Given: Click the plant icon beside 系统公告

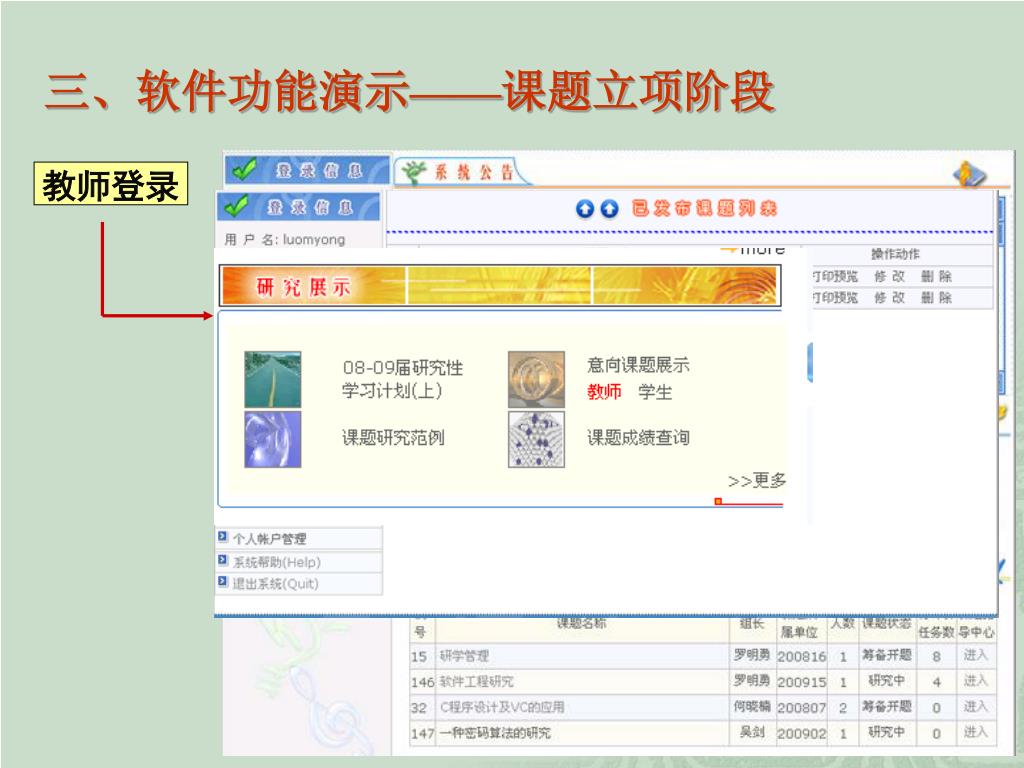Looking at the screenshot, I should [414, 172].
